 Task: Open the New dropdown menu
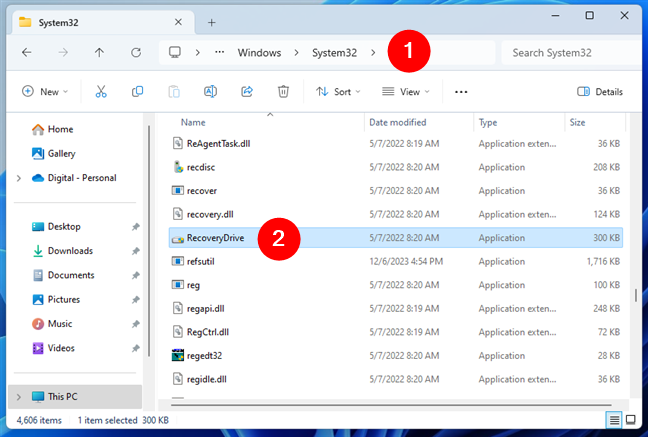[x=45, y=91]
